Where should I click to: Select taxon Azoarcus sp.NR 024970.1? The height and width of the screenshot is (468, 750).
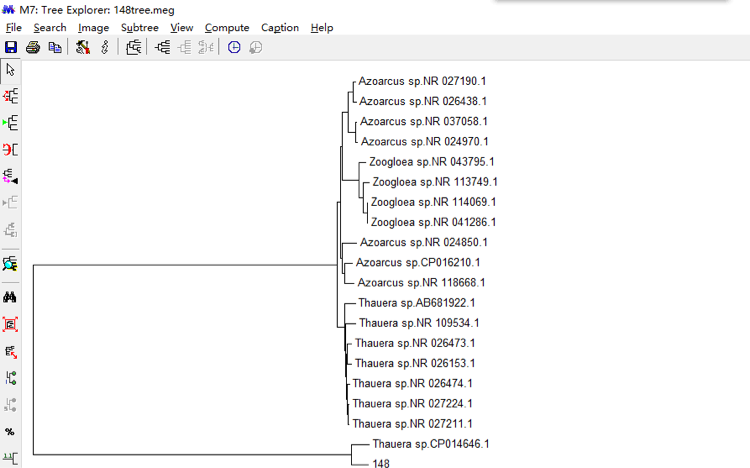click(424, 142)
